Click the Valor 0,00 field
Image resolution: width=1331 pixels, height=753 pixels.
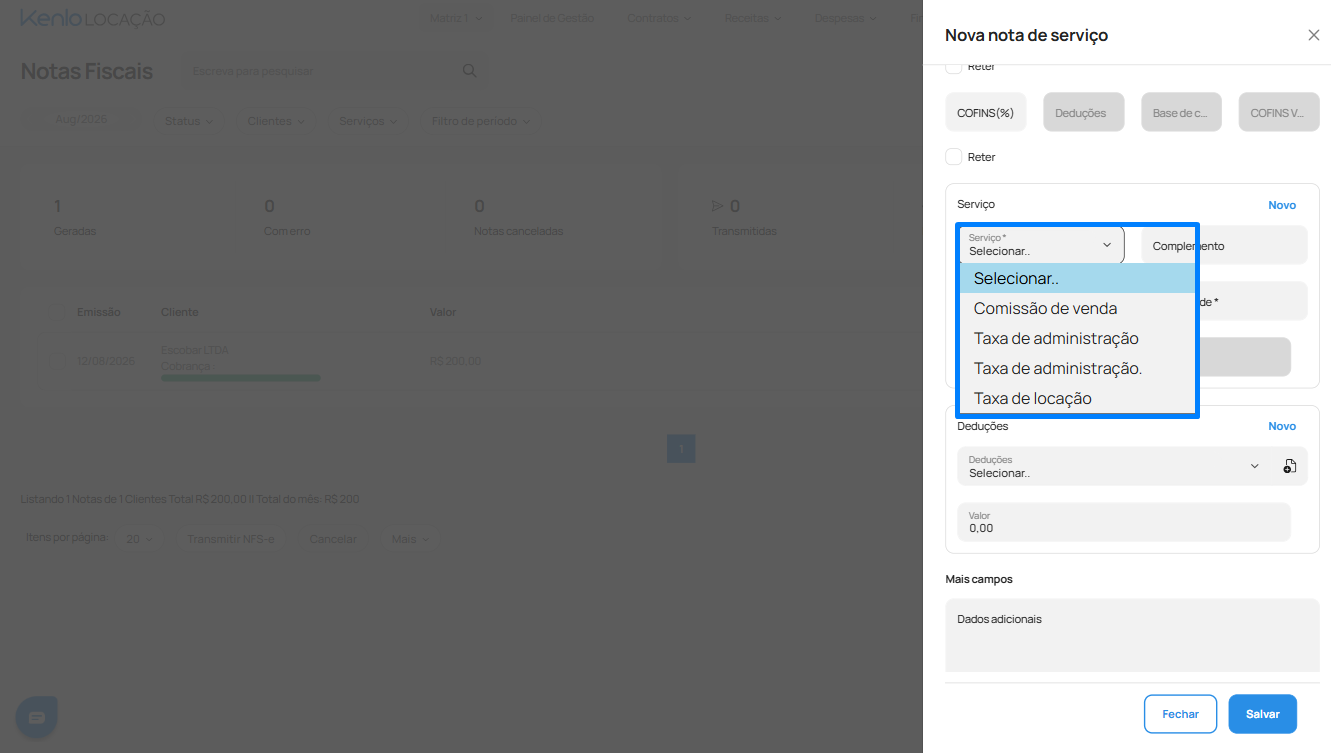1124,522
